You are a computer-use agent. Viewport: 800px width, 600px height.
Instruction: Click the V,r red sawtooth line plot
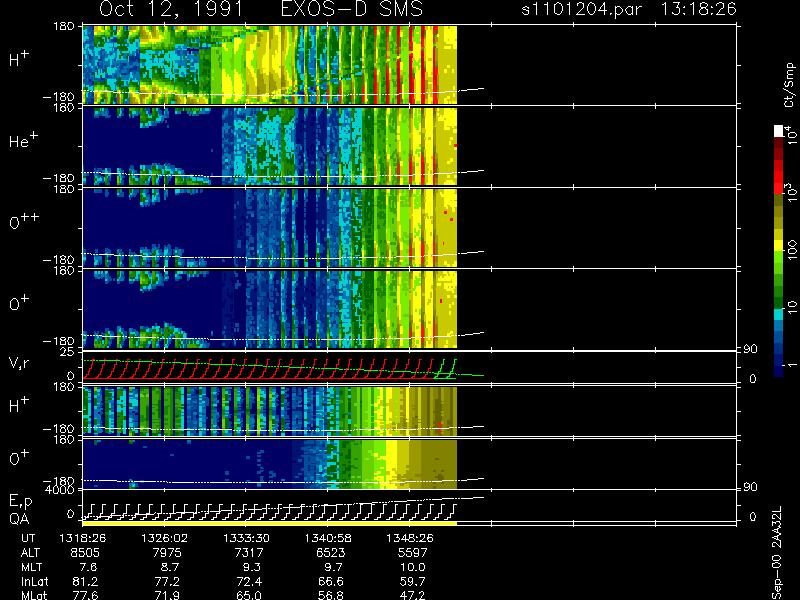point(260,369)
